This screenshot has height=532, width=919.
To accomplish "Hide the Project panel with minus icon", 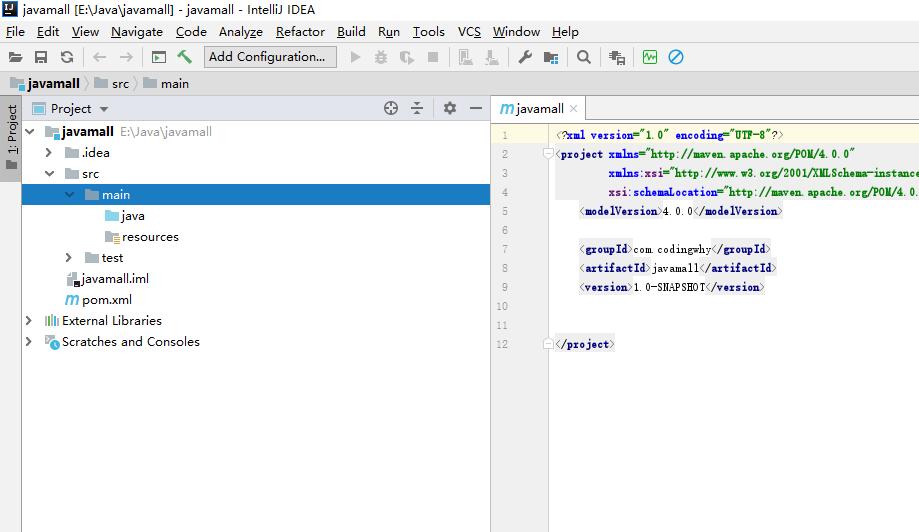I will pos(476,108).
